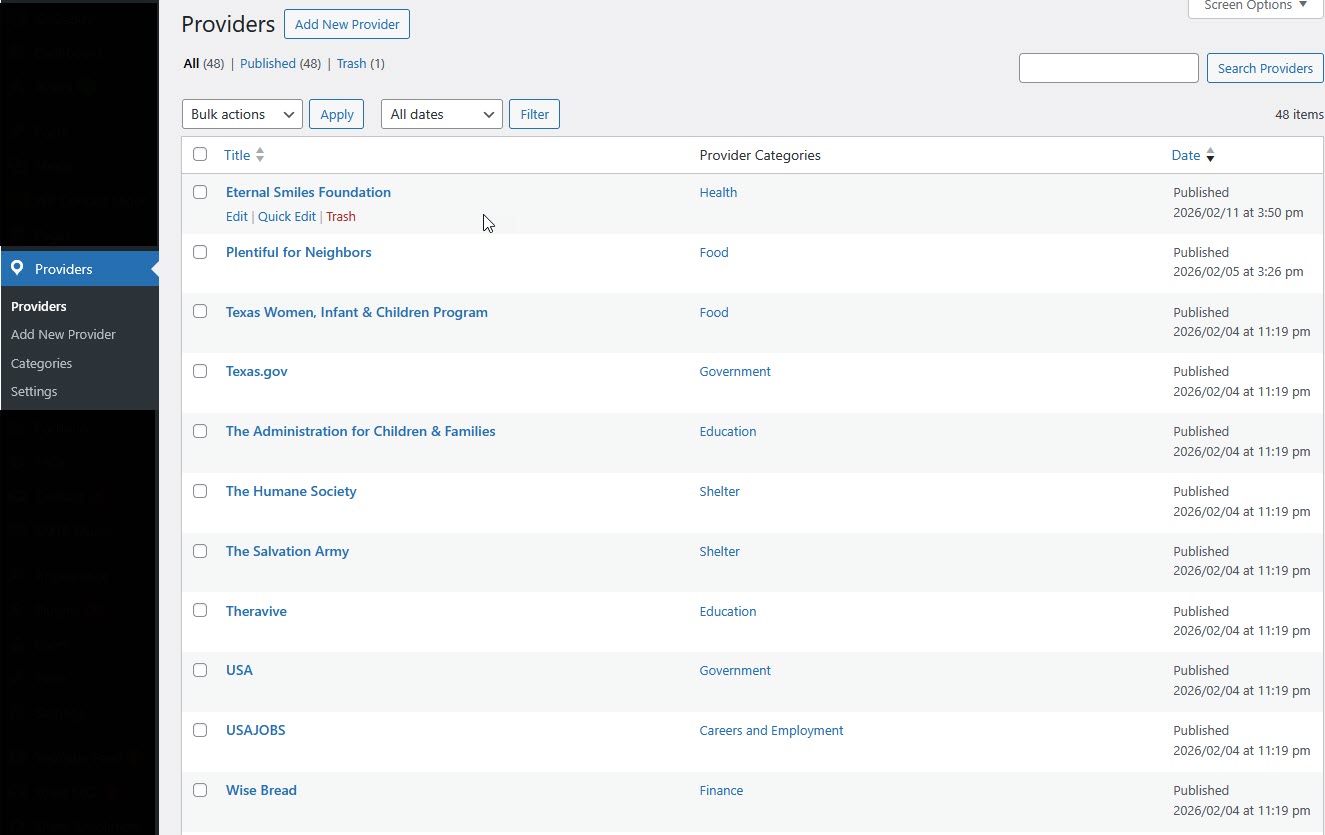Open the Careers and Employment category link

coord(771,731)
